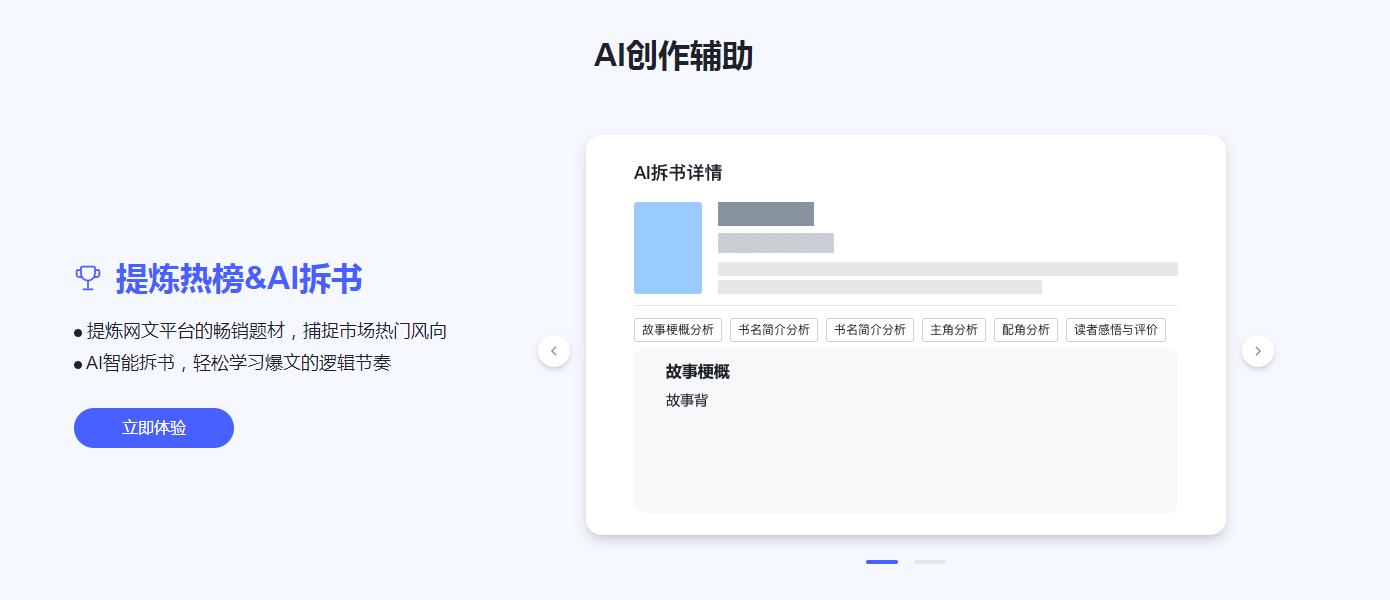Click the trophy icon beside 提炼热榜&AI拆书
1390x600 pixels.
click(88, 279)
